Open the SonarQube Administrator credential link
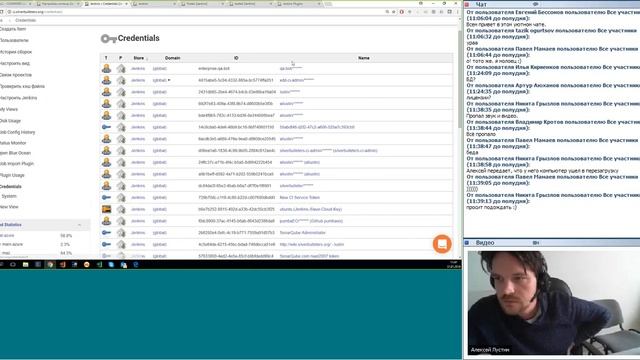Image resolution: width=640 pixels, height=360 pixels. tap(302, 233)
